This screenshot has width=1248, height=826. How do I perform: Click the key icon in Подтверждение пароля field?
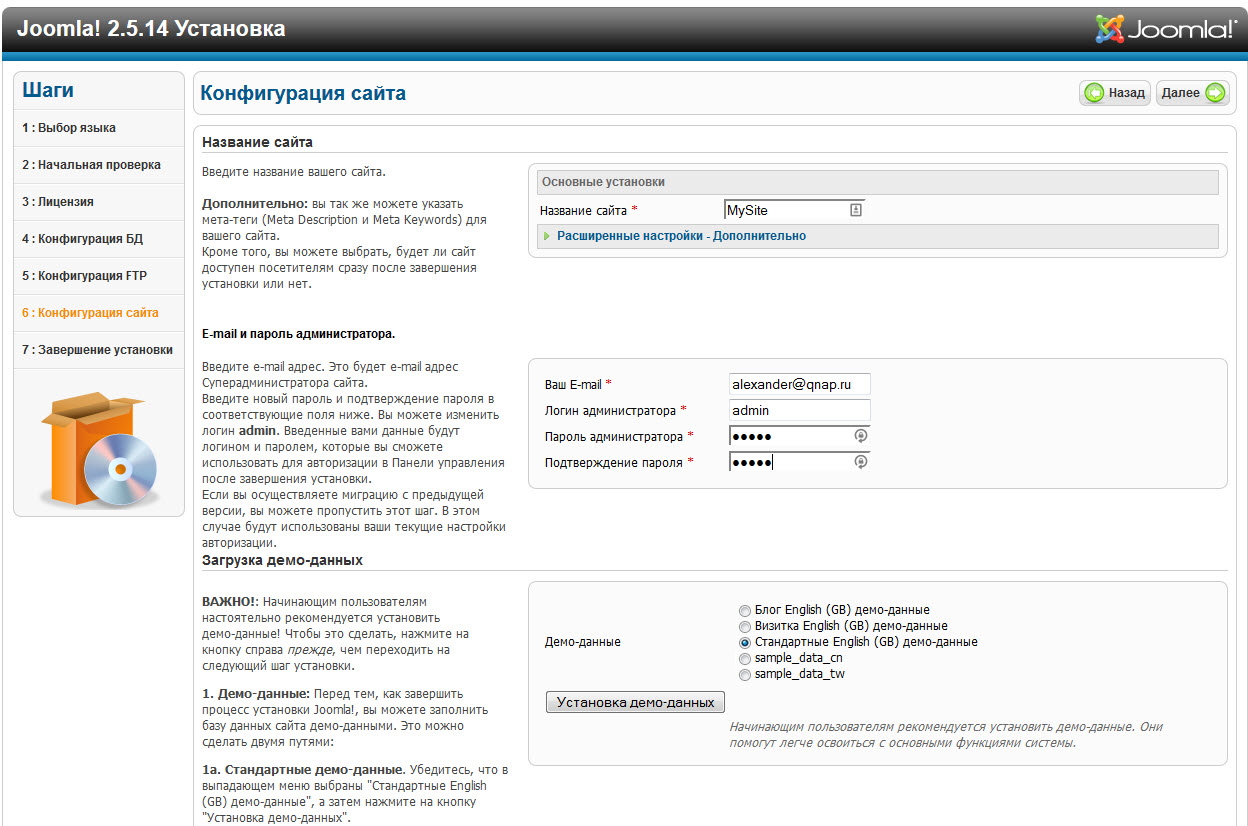click(861, 462)
